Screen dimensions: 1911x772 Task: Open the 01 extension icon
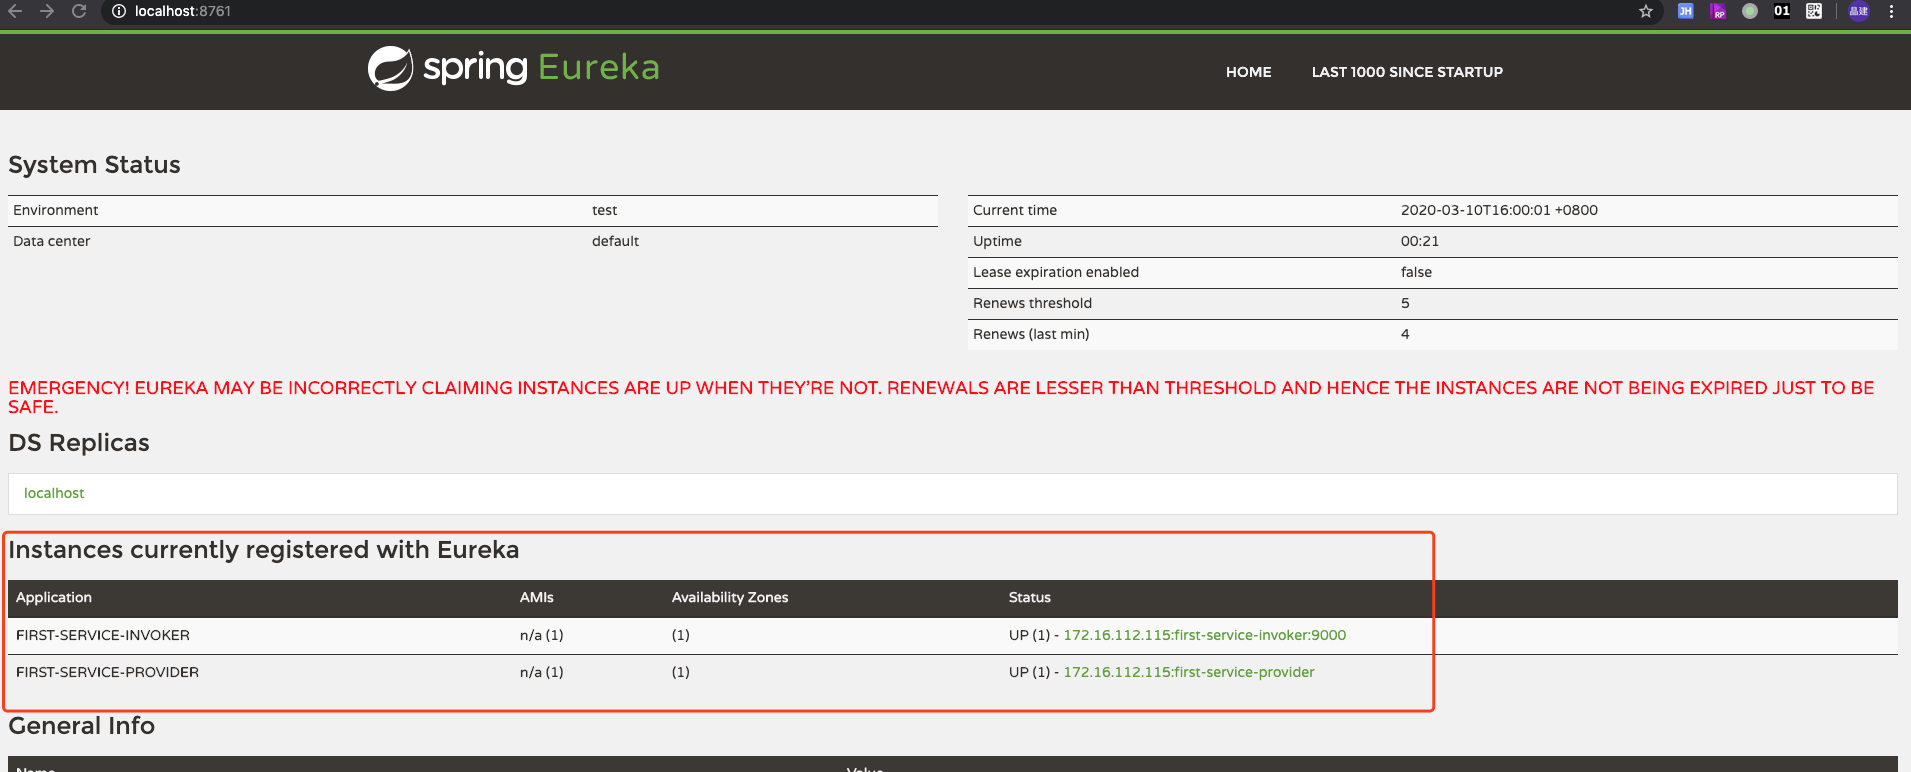(x=1782, y=11)
